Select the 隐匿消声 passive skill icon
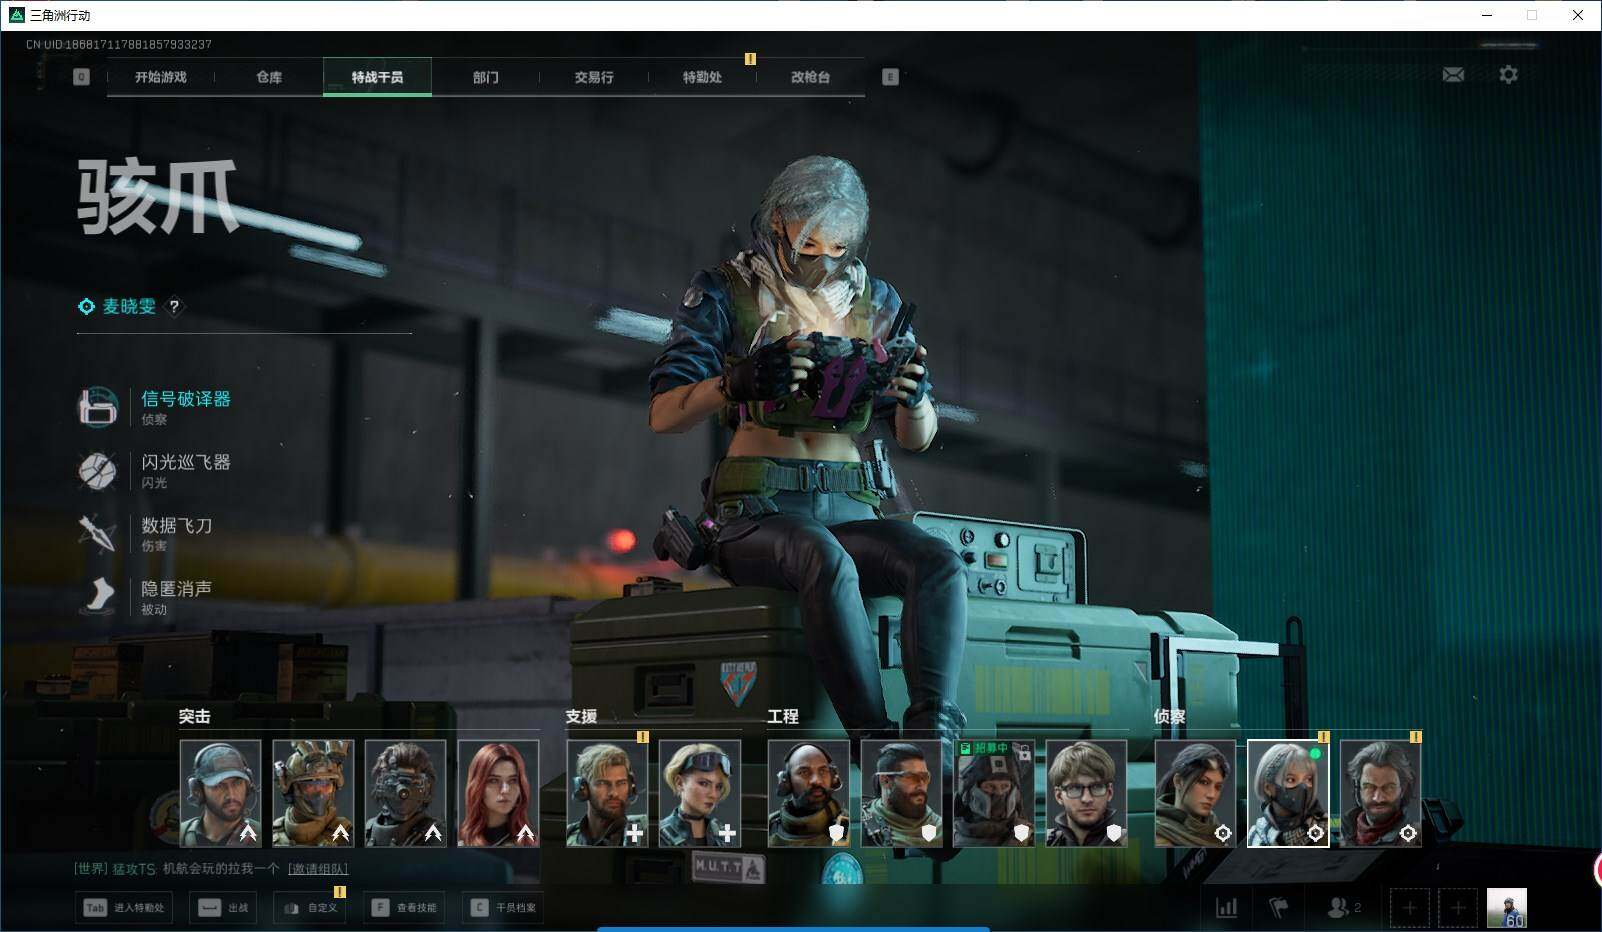This screenshot has width=1602, height=932. coord(98,596)
